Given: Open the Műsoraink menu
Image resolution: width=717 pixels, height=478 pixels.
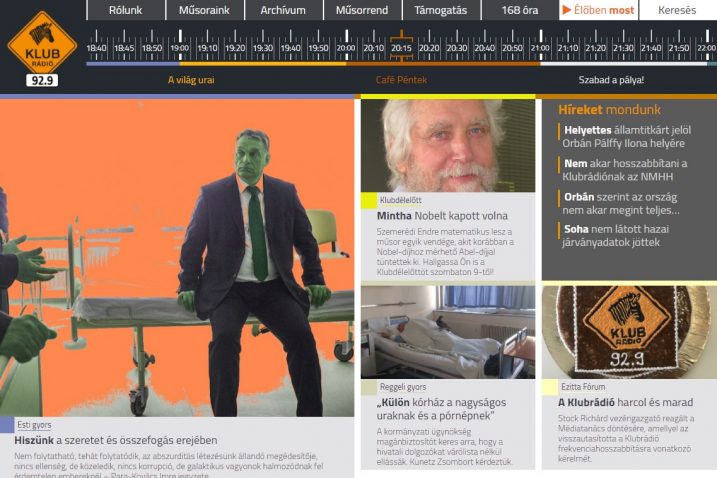Looking at the screenshot, I should (x=204, y=10).
